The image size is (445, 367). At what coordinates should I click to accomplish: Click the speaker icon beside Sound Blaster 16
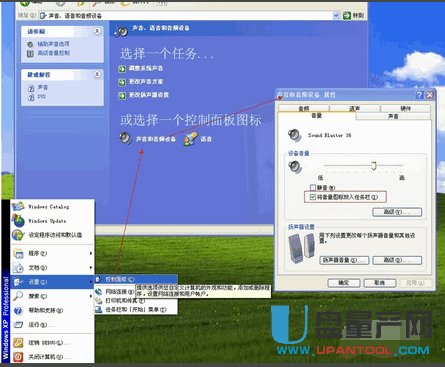tap(295, 135)
